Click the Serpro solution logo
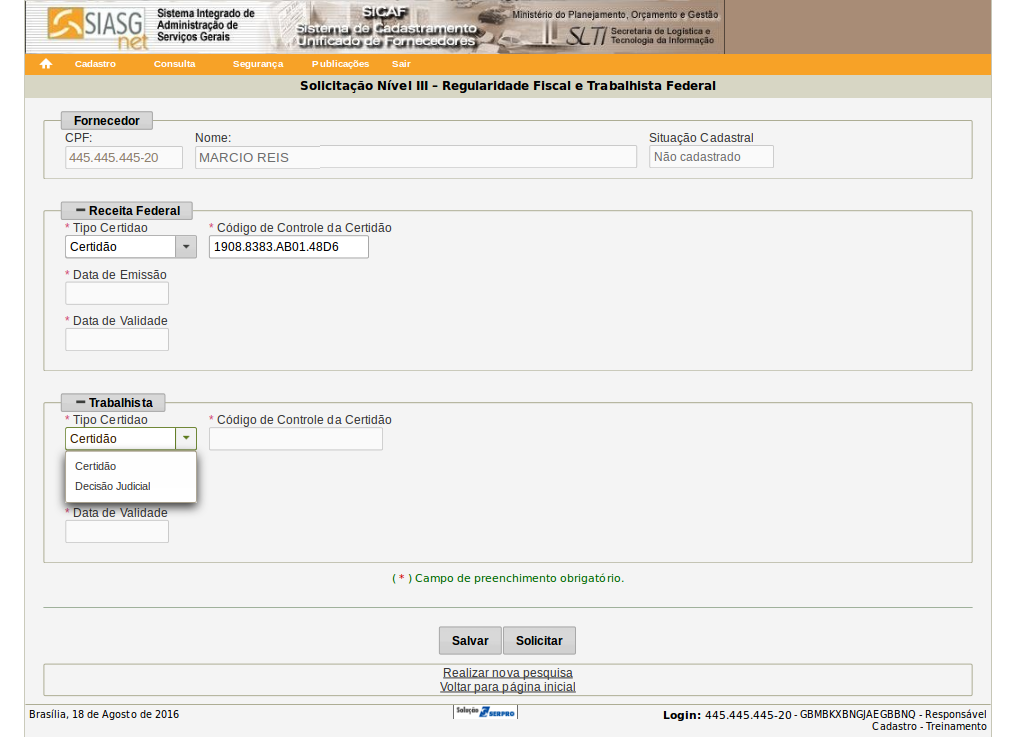The width and height of the screenshot is (1016, 737). [485, 712]
